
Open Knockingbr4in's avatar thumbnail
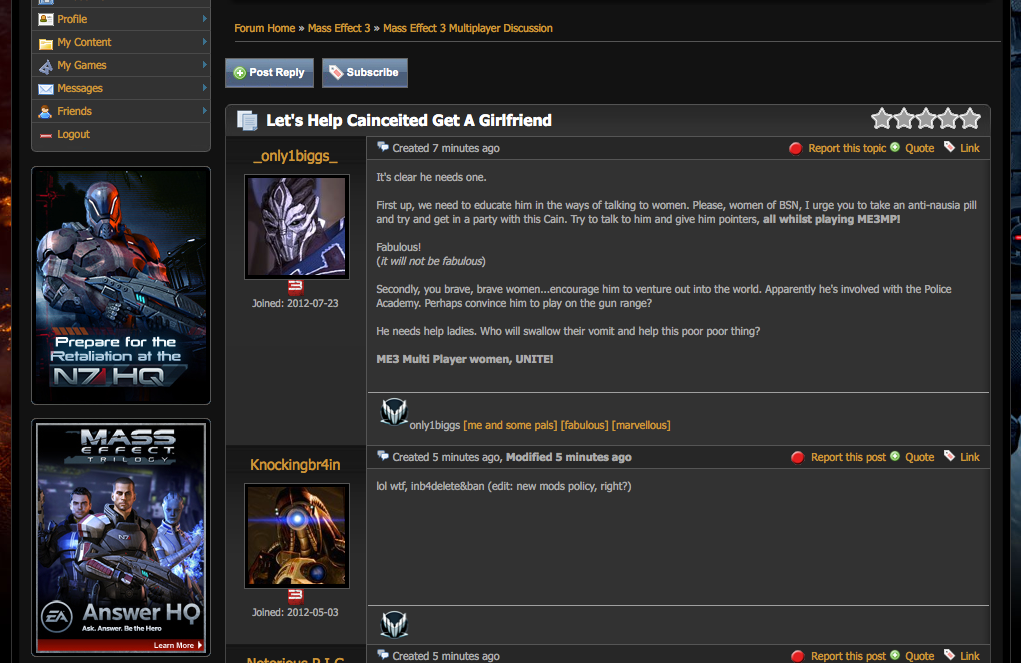(x=297, y=535)
